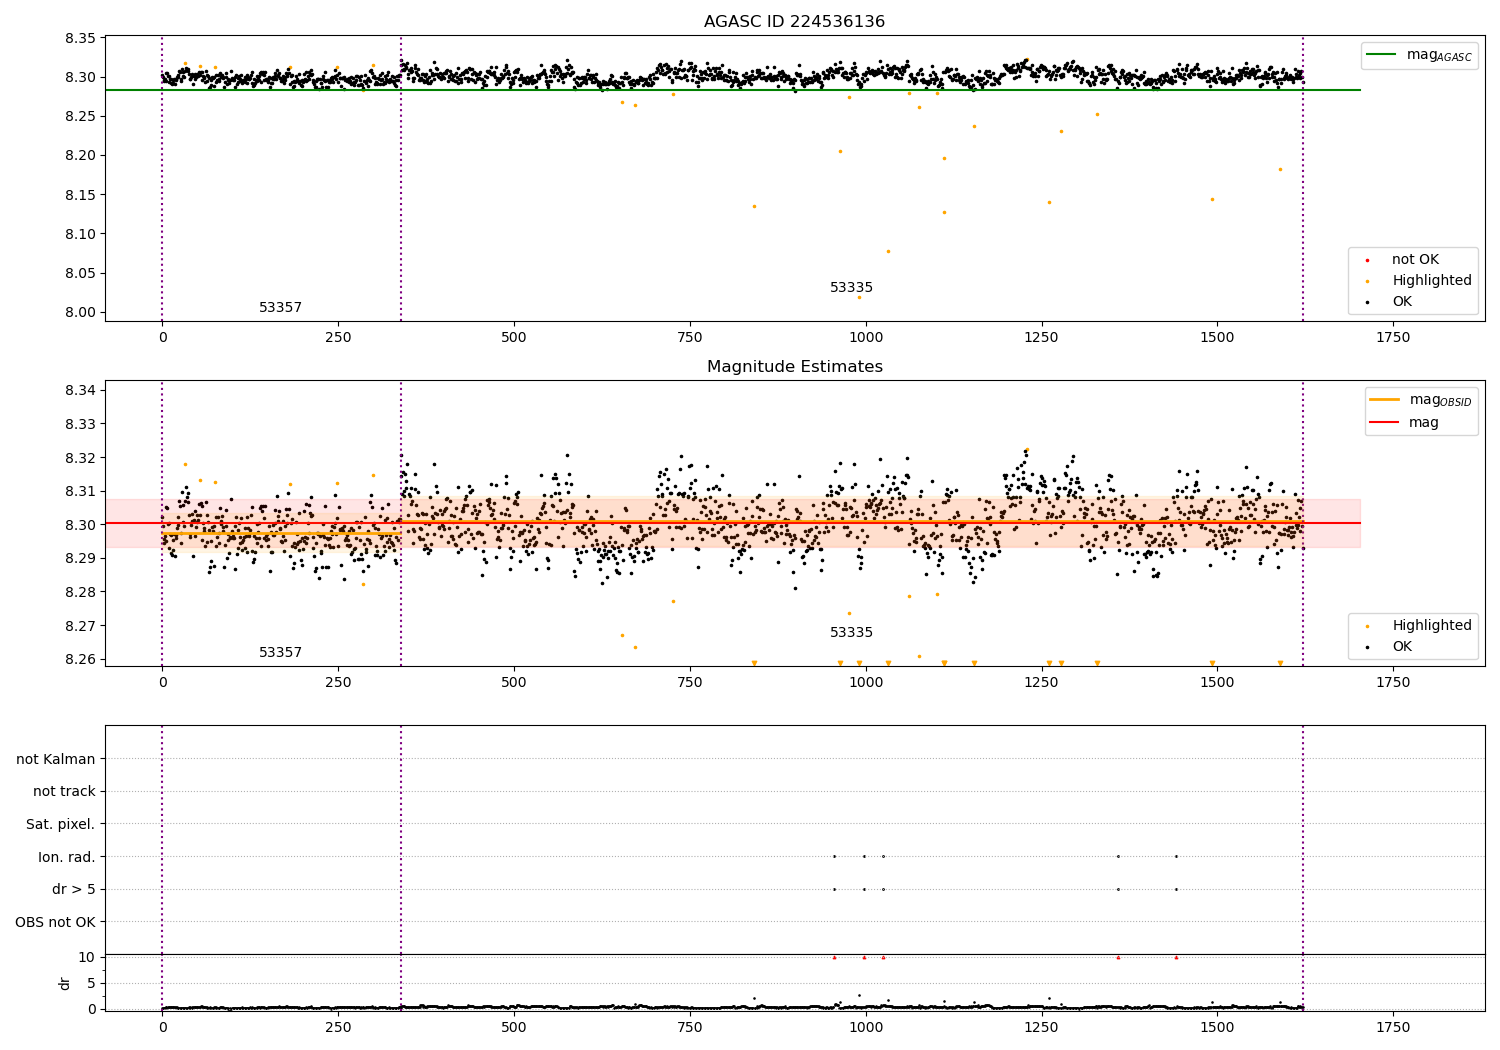
Task: Click observation label 53357 in the top plot
Action: pyautogui.click(x=280, y=308)
